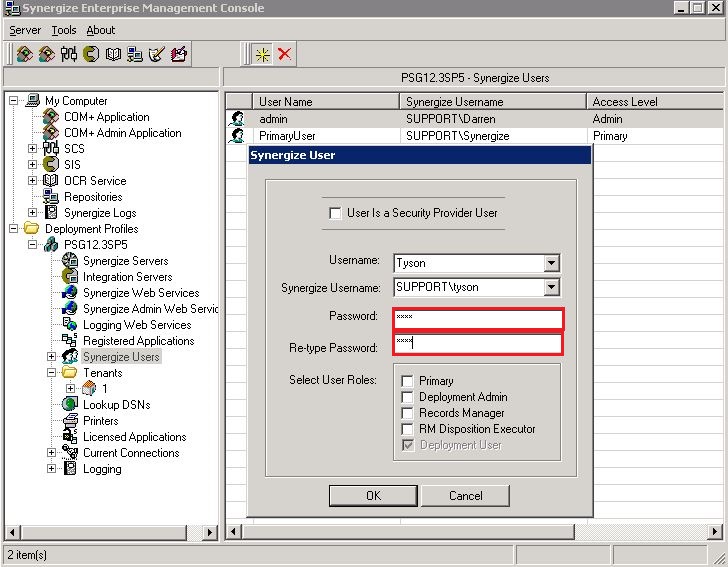Image resolution: width=728 pixels, height=567 pixels.
Task: Expand the Current Connections node
Action: 52,453
